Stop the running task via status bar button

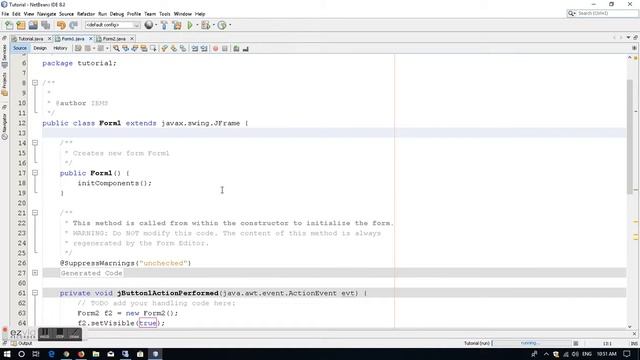pos(576,343)
